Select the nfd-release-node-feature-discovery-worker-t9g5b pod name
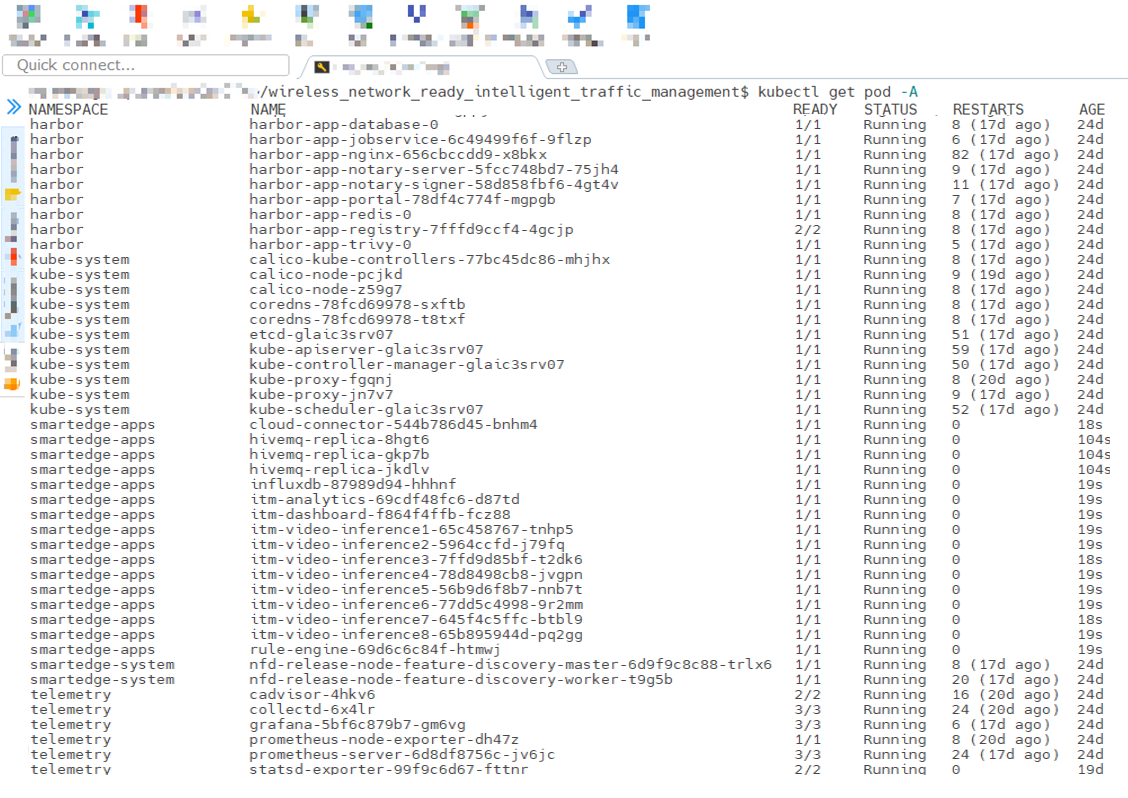Viewport: 1128px width, 798px height. (461, 680)
